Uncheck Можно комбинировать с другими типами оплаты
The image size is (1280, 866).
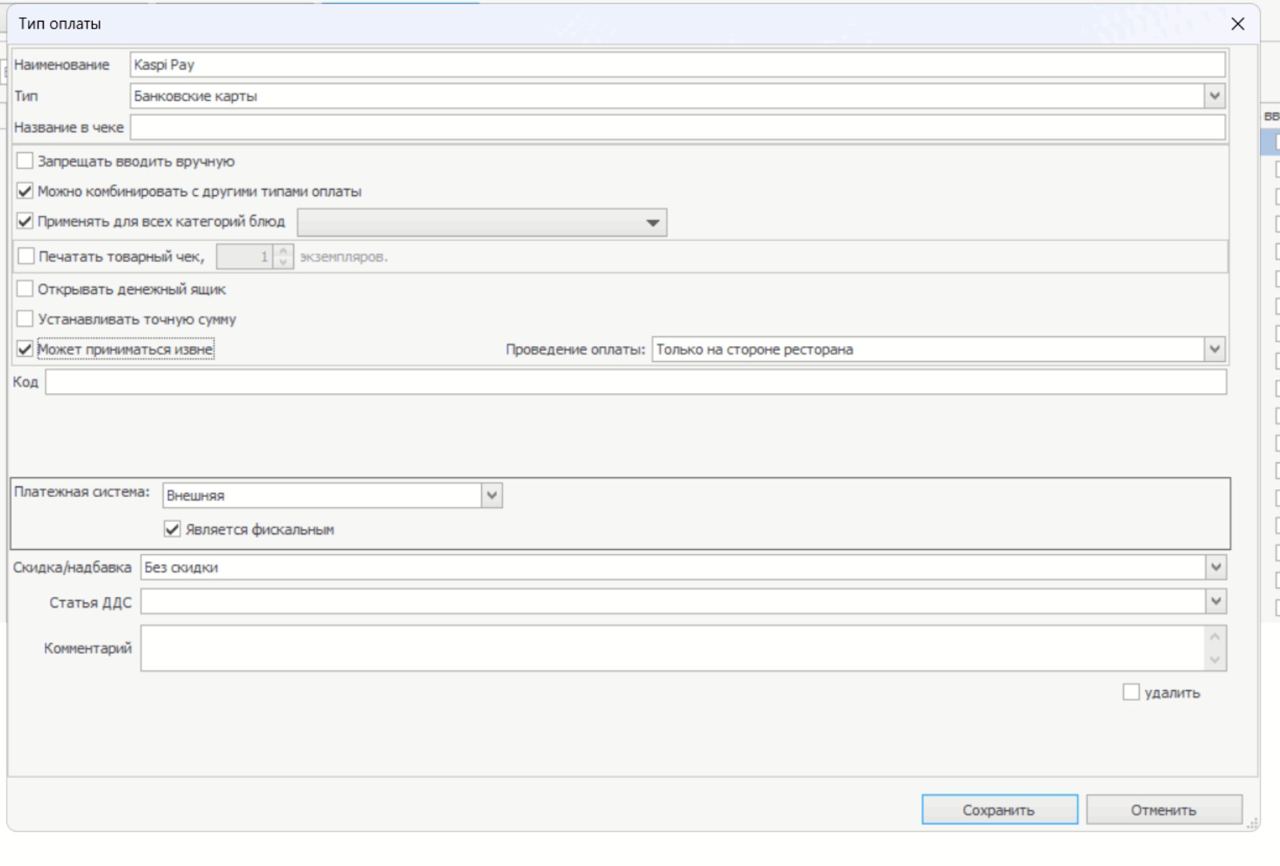coord(26,191)
